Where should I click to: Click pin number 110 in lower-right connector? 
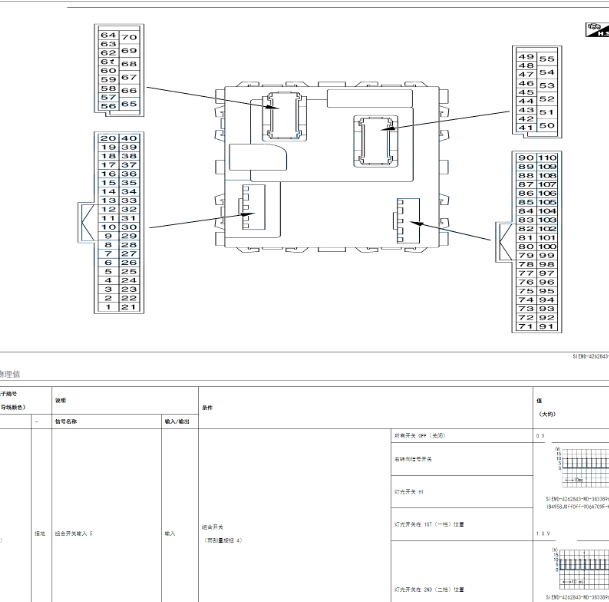coord(547,158)
